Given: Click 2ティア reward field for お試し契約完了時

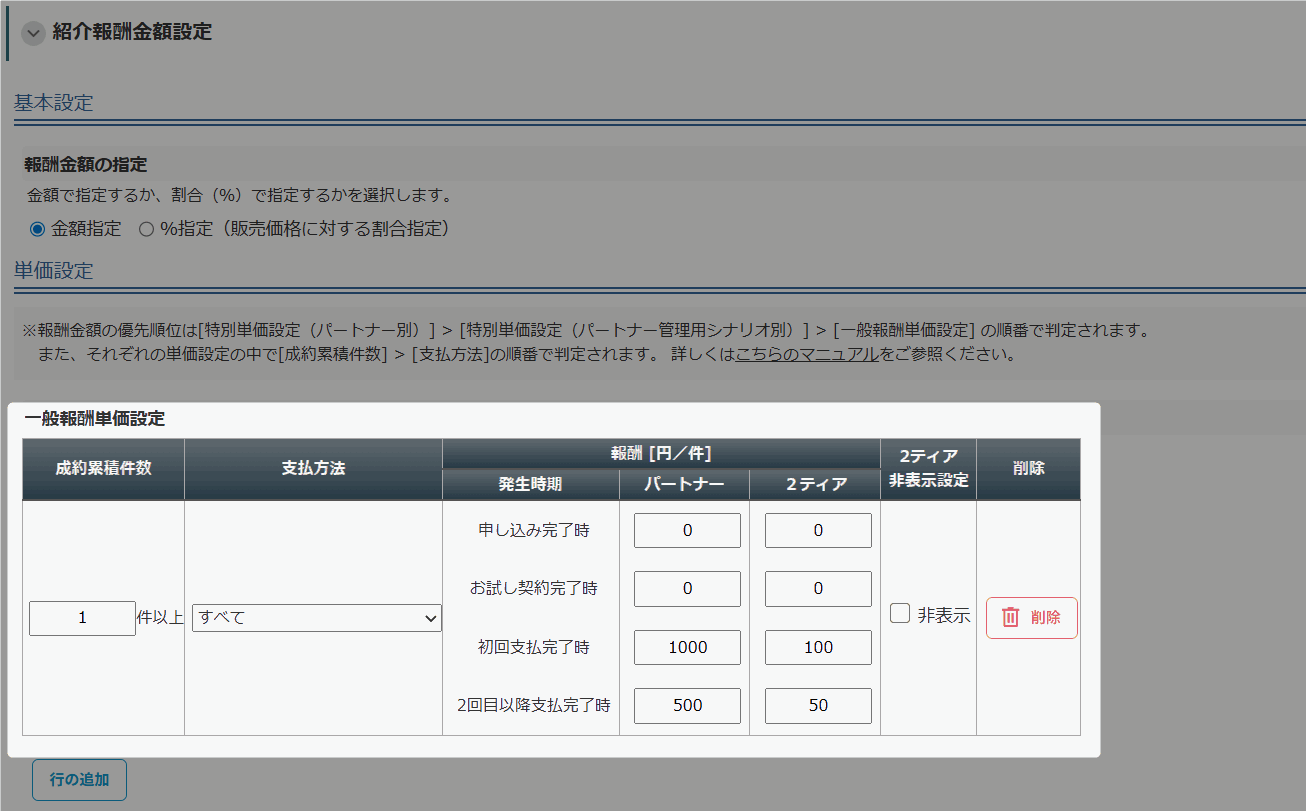Looking at the screenshot, I should coord(818,589).
